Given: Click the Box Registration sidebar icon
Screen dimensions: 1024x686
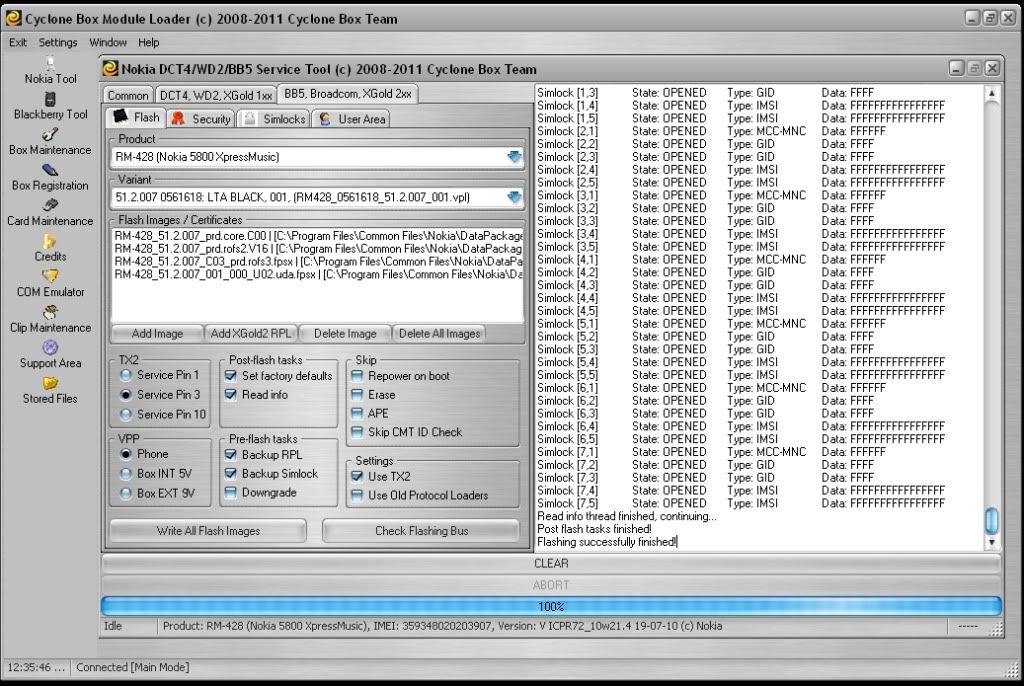Looking at the screenshot, I should [50, 171].
